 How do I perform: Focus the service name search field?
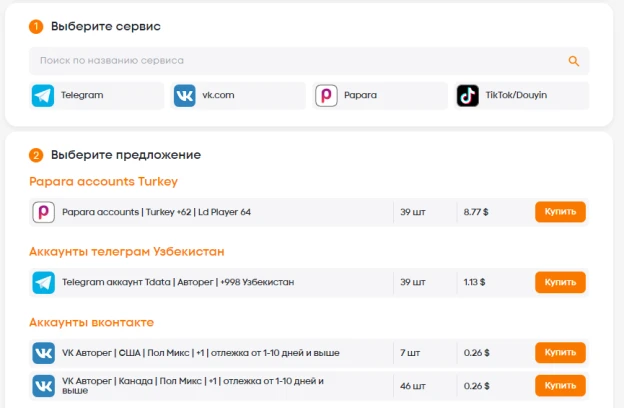(309, 61)
